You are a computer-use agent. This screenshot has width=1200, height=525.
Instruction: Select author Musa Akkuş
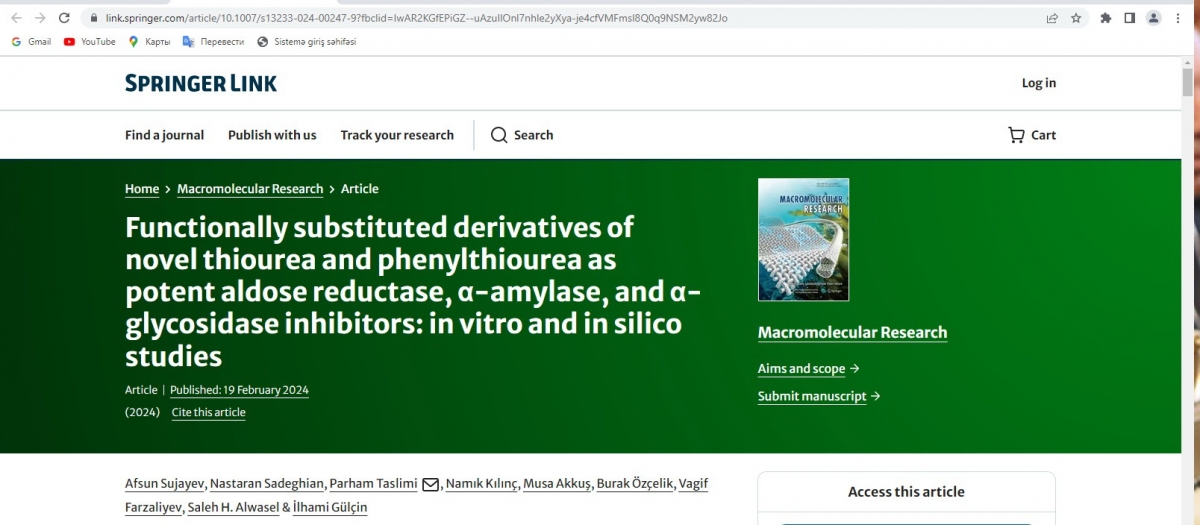coord(557,484)
